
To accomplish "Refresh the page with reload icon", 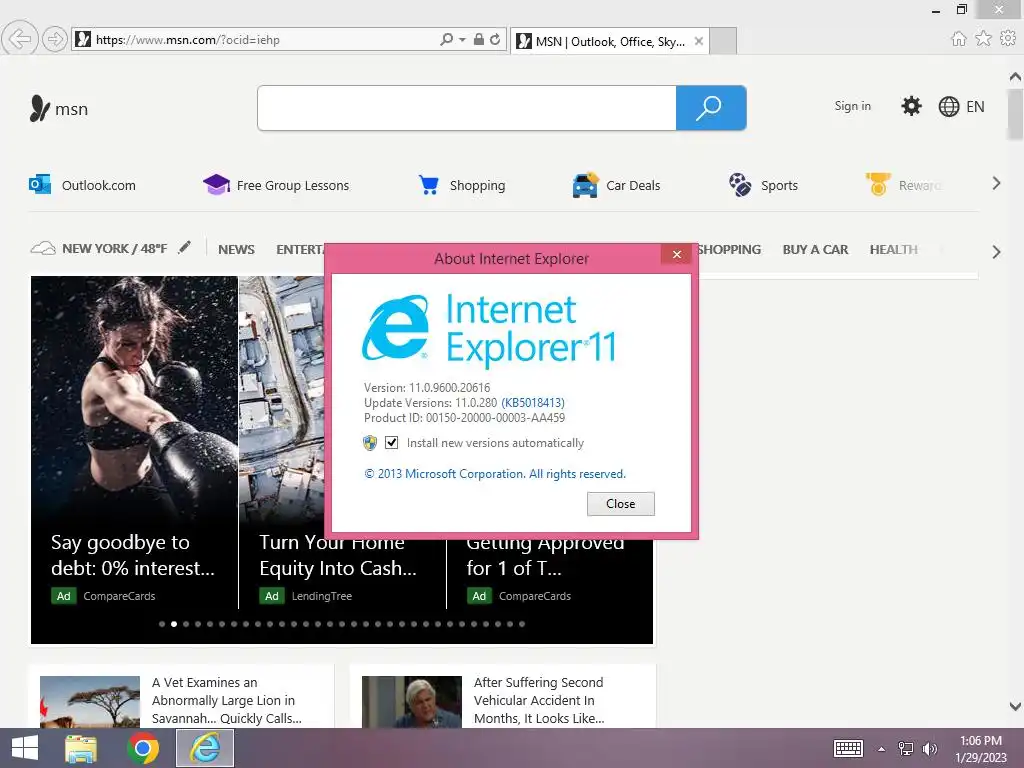I will click(495, 39).
